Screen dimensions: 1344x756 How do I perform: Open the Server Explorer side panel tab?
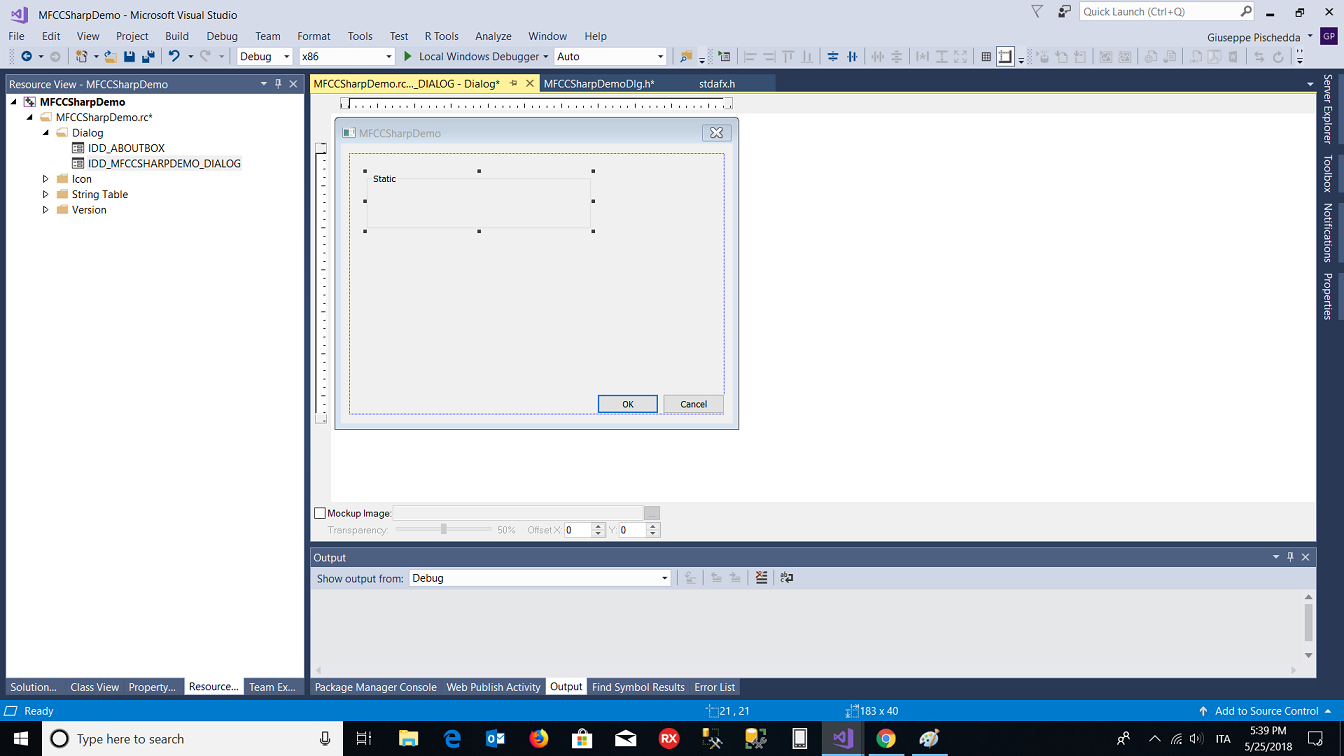(1328, 108)
